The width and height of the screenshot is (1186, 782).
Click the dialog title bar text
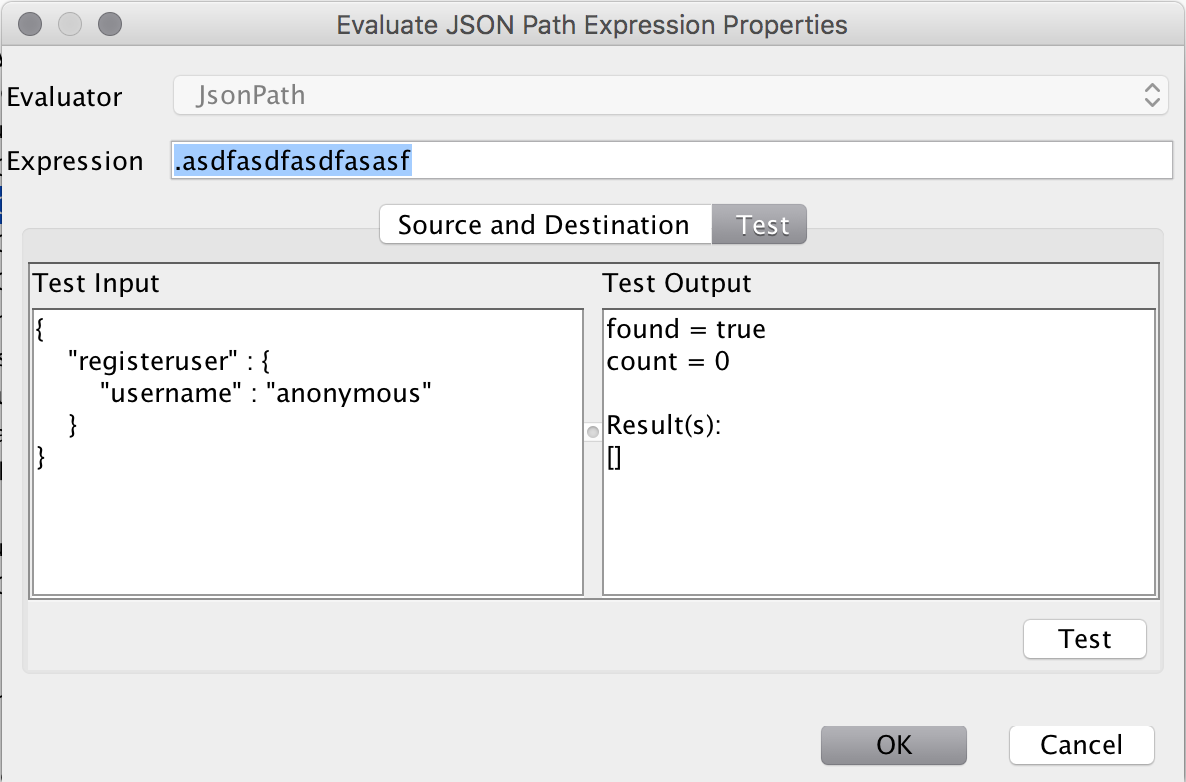592,24
